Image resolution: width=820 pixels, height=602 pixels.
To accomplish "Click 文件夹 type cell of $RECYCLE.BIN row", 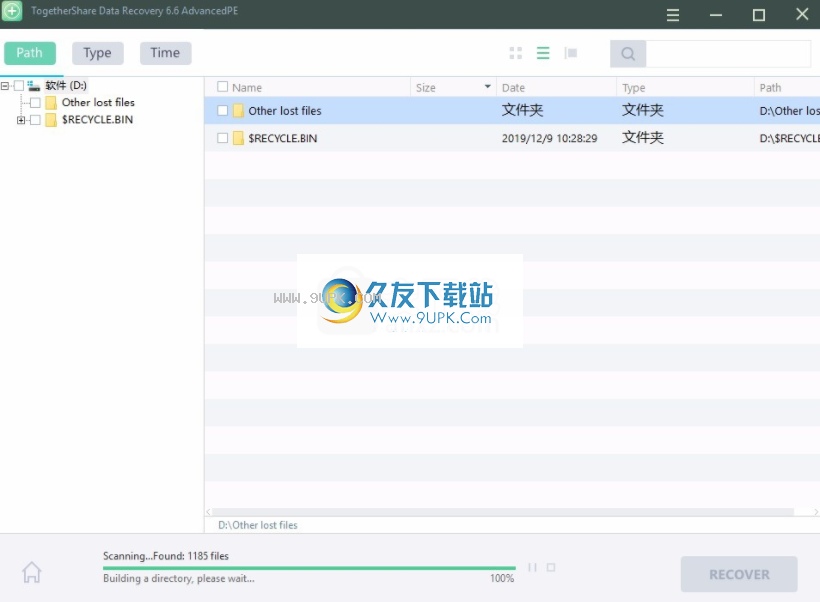I will click(643, 138).
